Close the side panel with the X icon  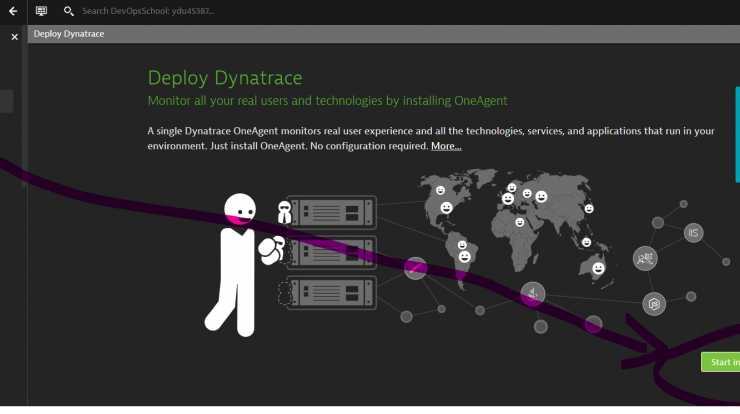point(15,37)
